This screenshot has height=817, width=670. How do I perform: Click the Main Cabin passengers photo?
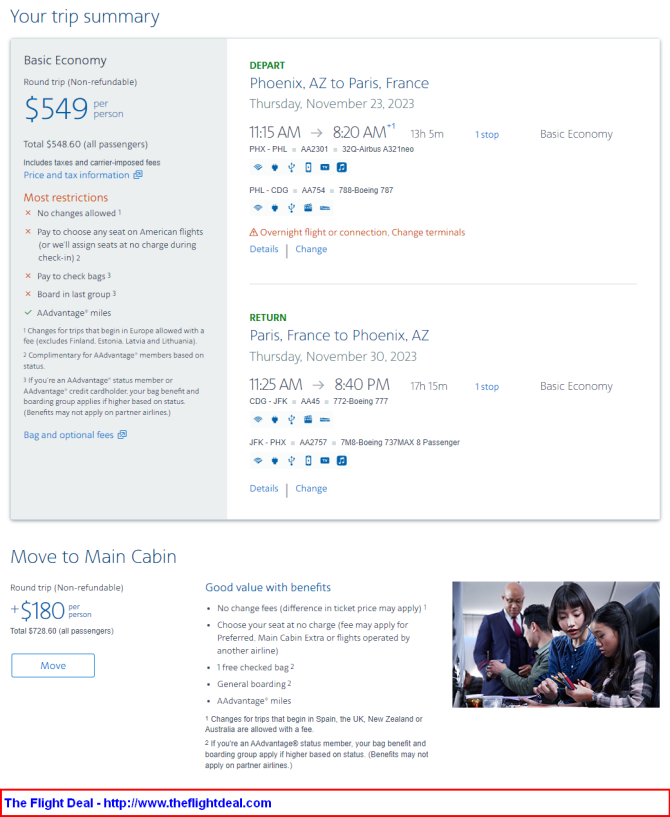click(556, 645)
